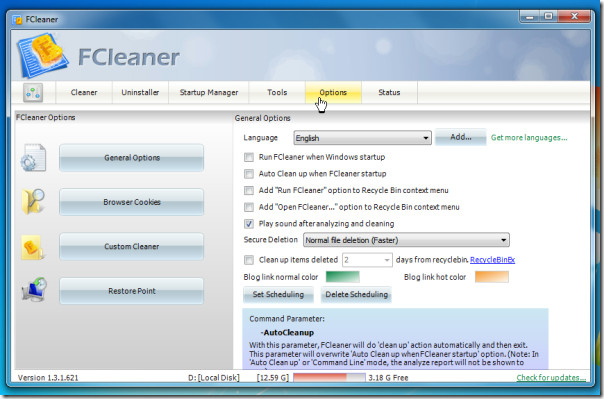Follow the Get more languages... link
Image resolution: width=604 pixels, height=399 pixels.
coord(529,137)
